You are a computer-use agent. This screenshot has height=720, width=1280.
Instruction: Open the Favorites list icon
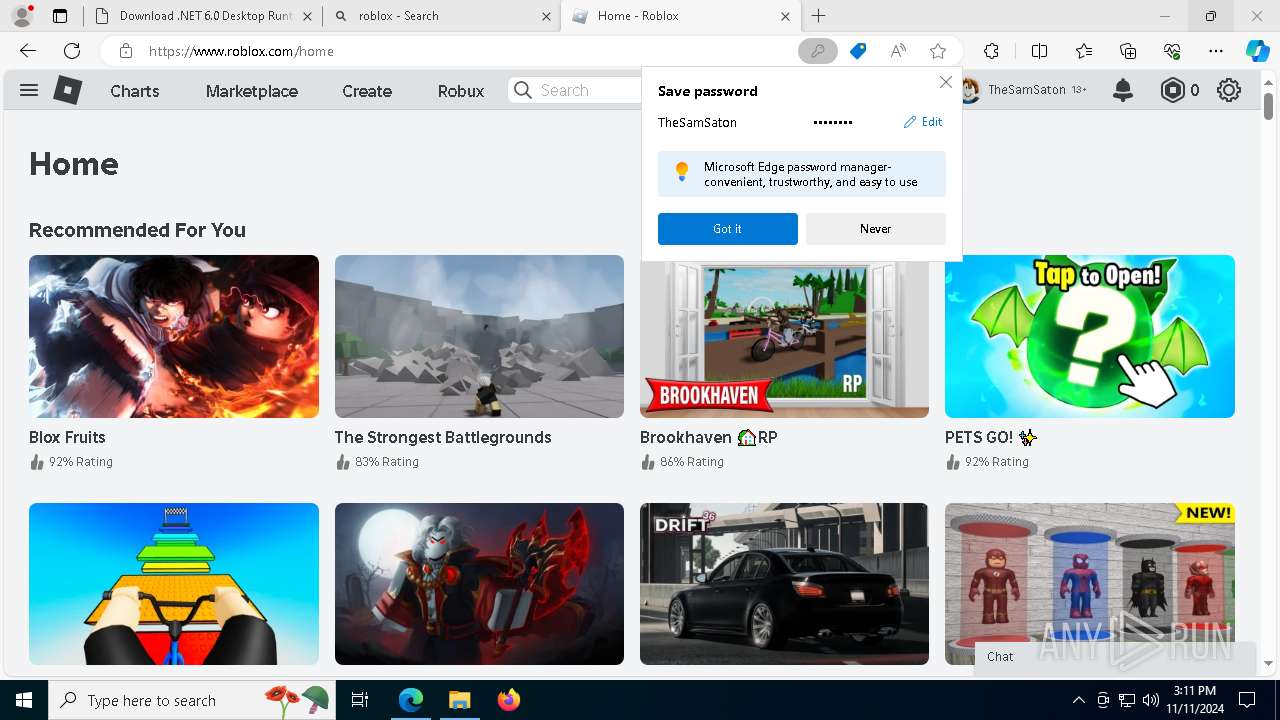[x=1084, y=51]
